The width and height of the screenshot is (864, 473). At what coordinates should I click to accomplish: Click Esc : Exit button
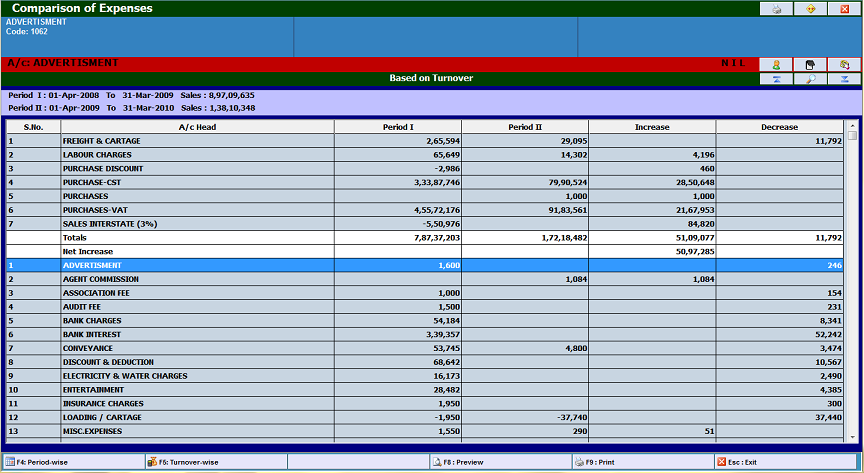(x=786, y=462)
